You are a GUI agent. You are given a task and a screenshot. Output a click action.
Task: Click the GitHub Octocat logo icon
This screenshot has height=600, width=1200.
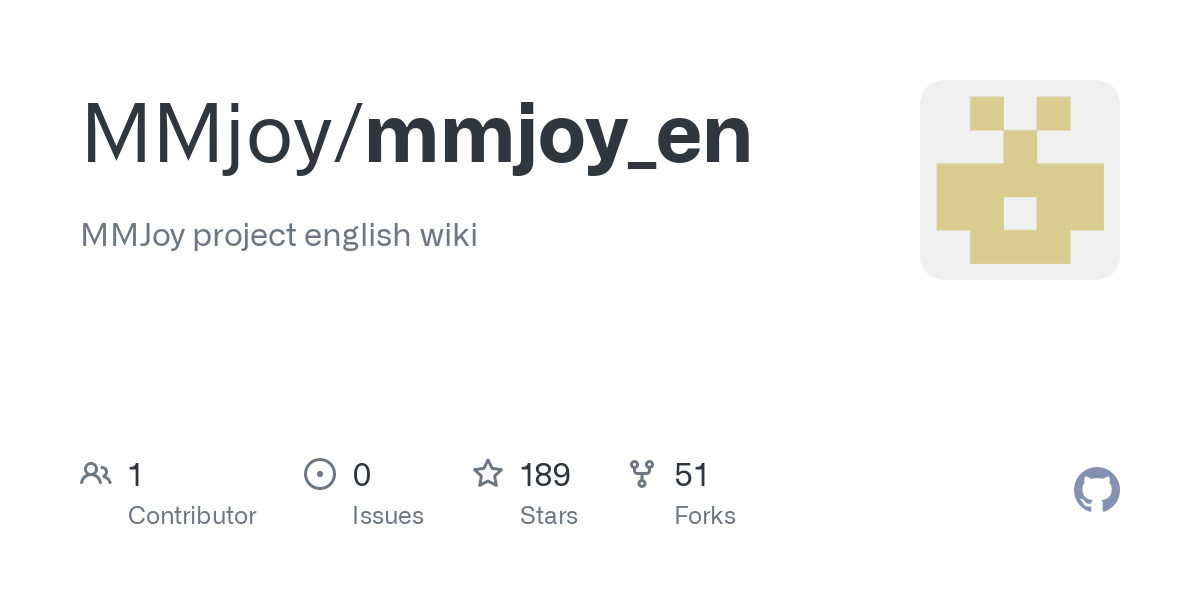click(x=1097, y=490)
